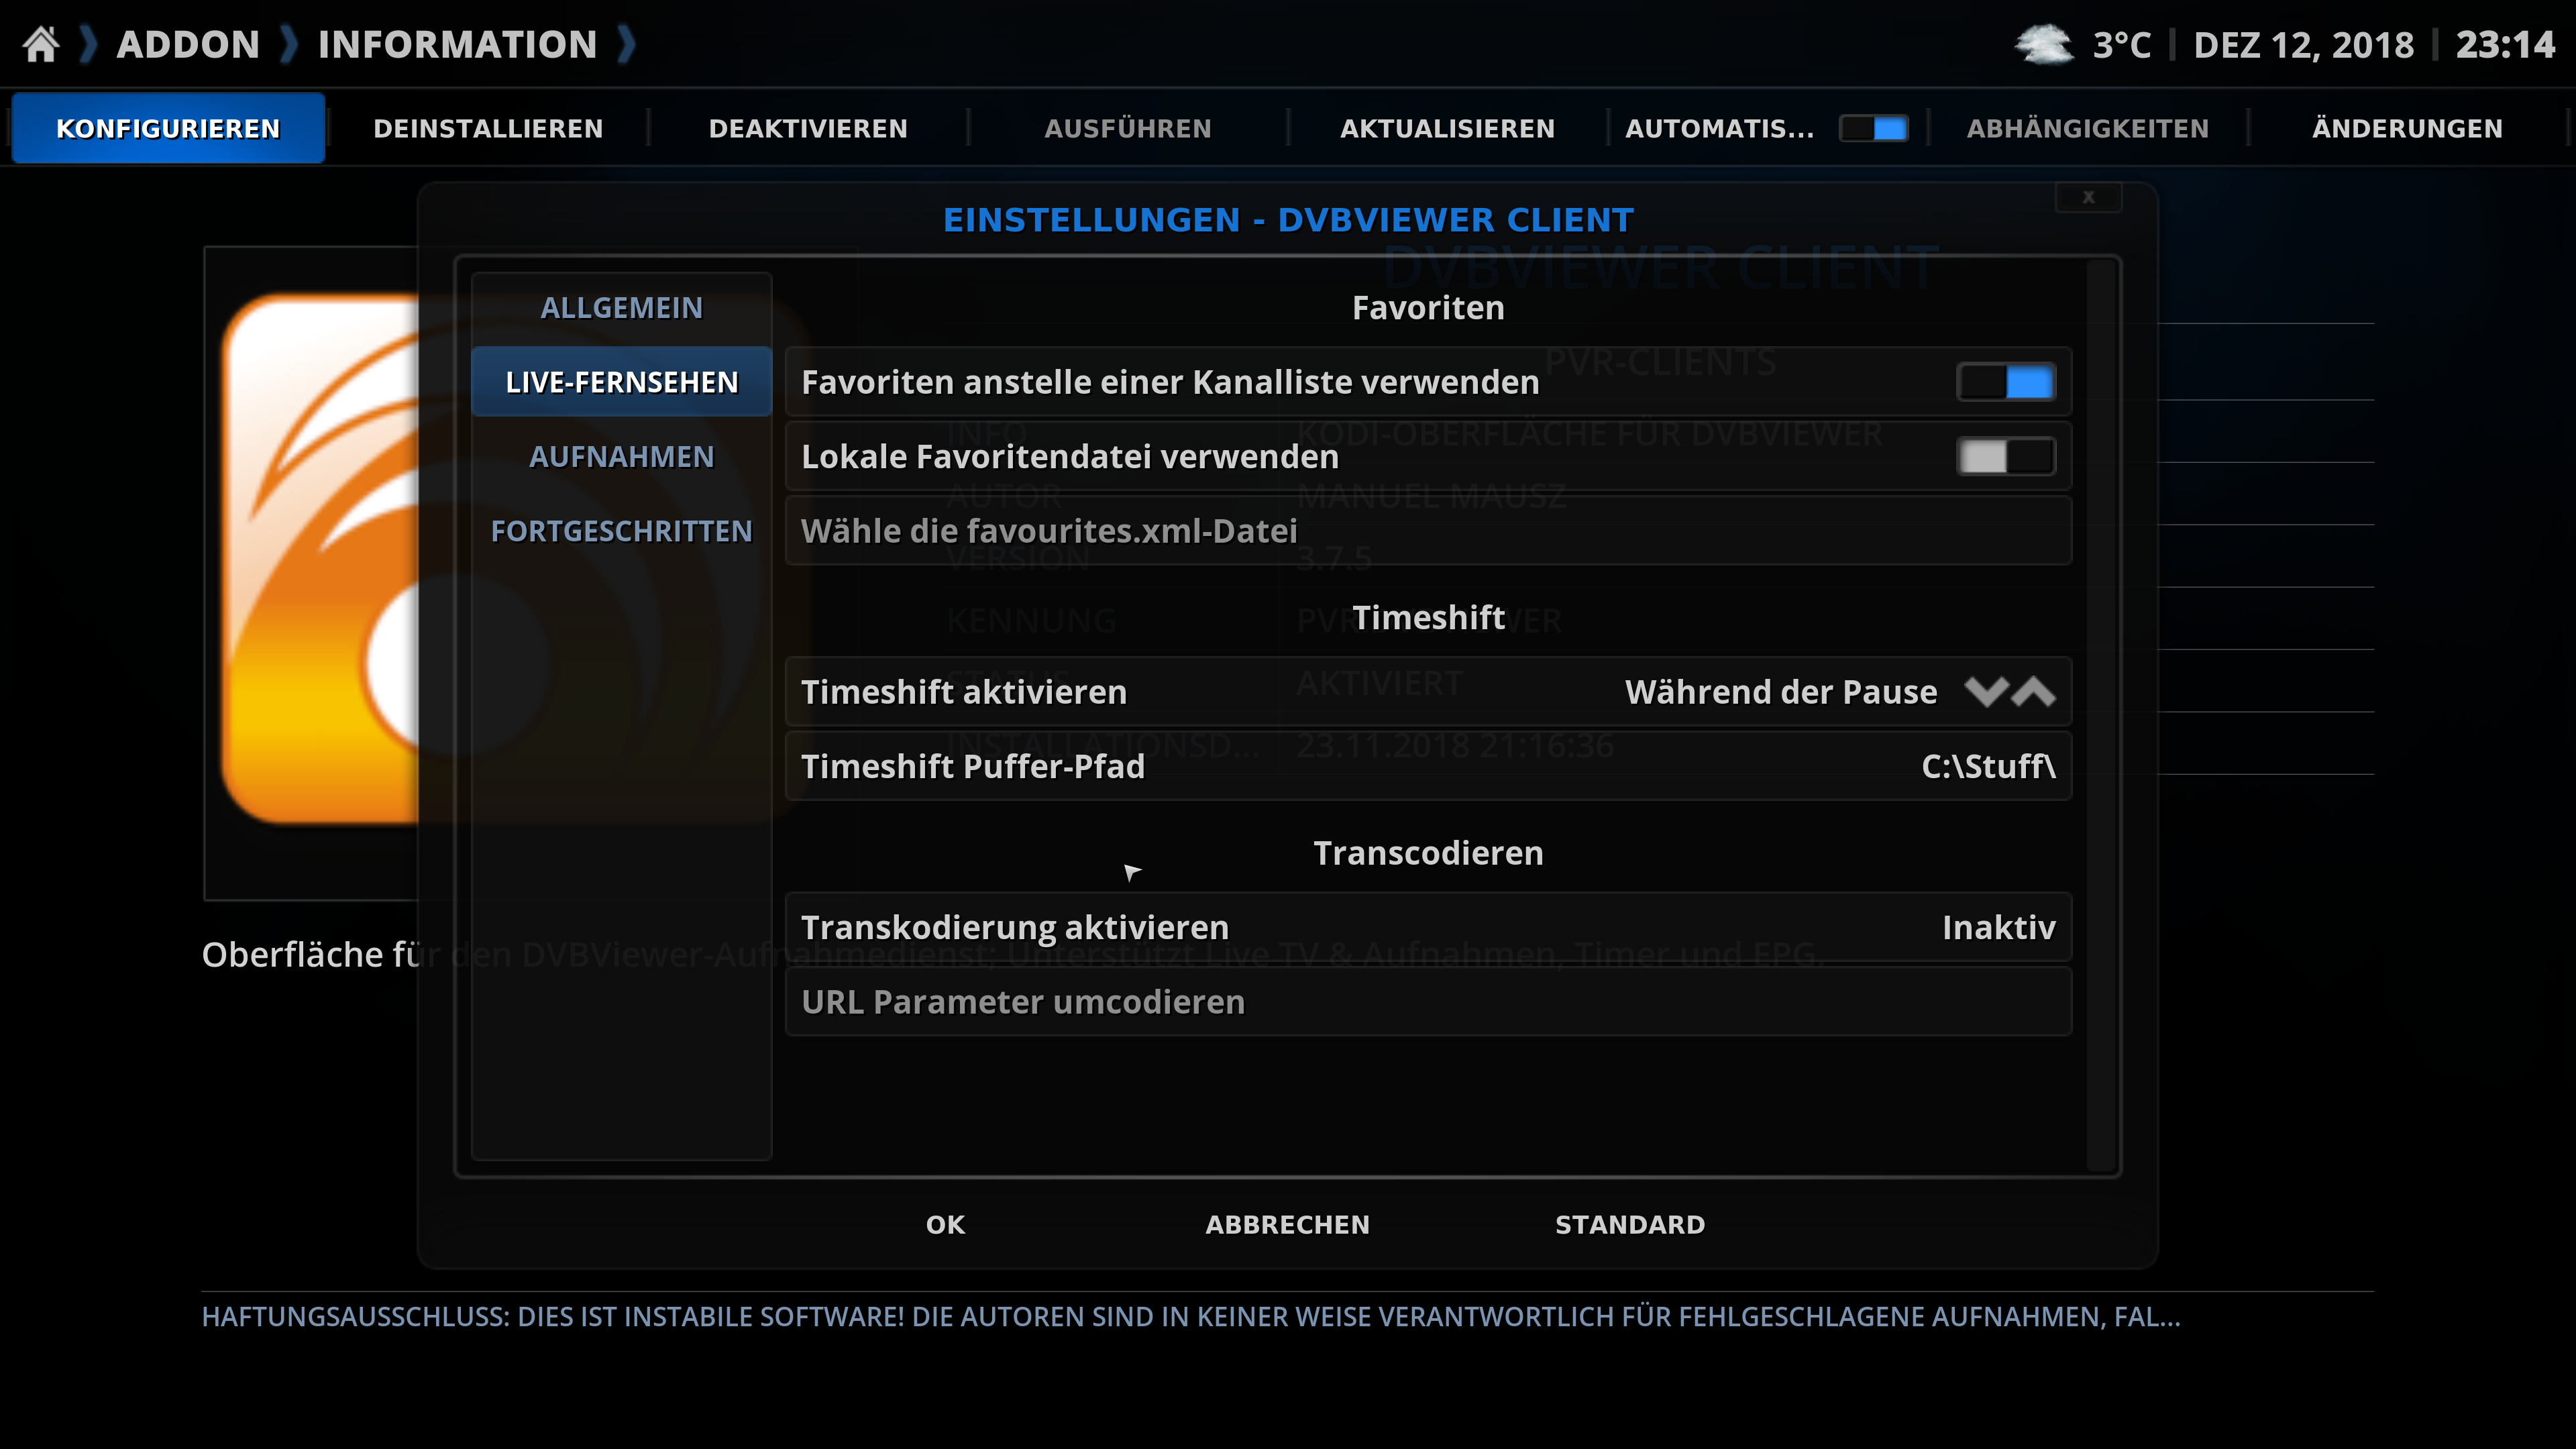The image size is (2576, 1449).
Task: Open the weather cloud icon
Action: tap(2043, 44)
